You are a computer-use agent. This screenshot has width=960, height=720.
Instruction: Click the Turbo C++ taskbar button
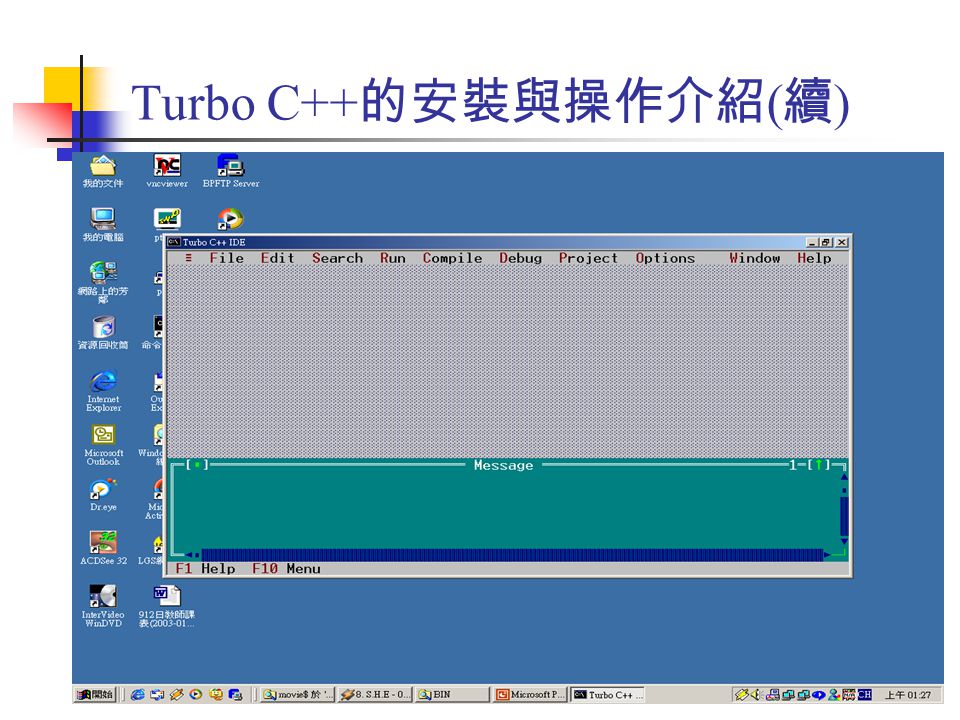click(608, 694)
